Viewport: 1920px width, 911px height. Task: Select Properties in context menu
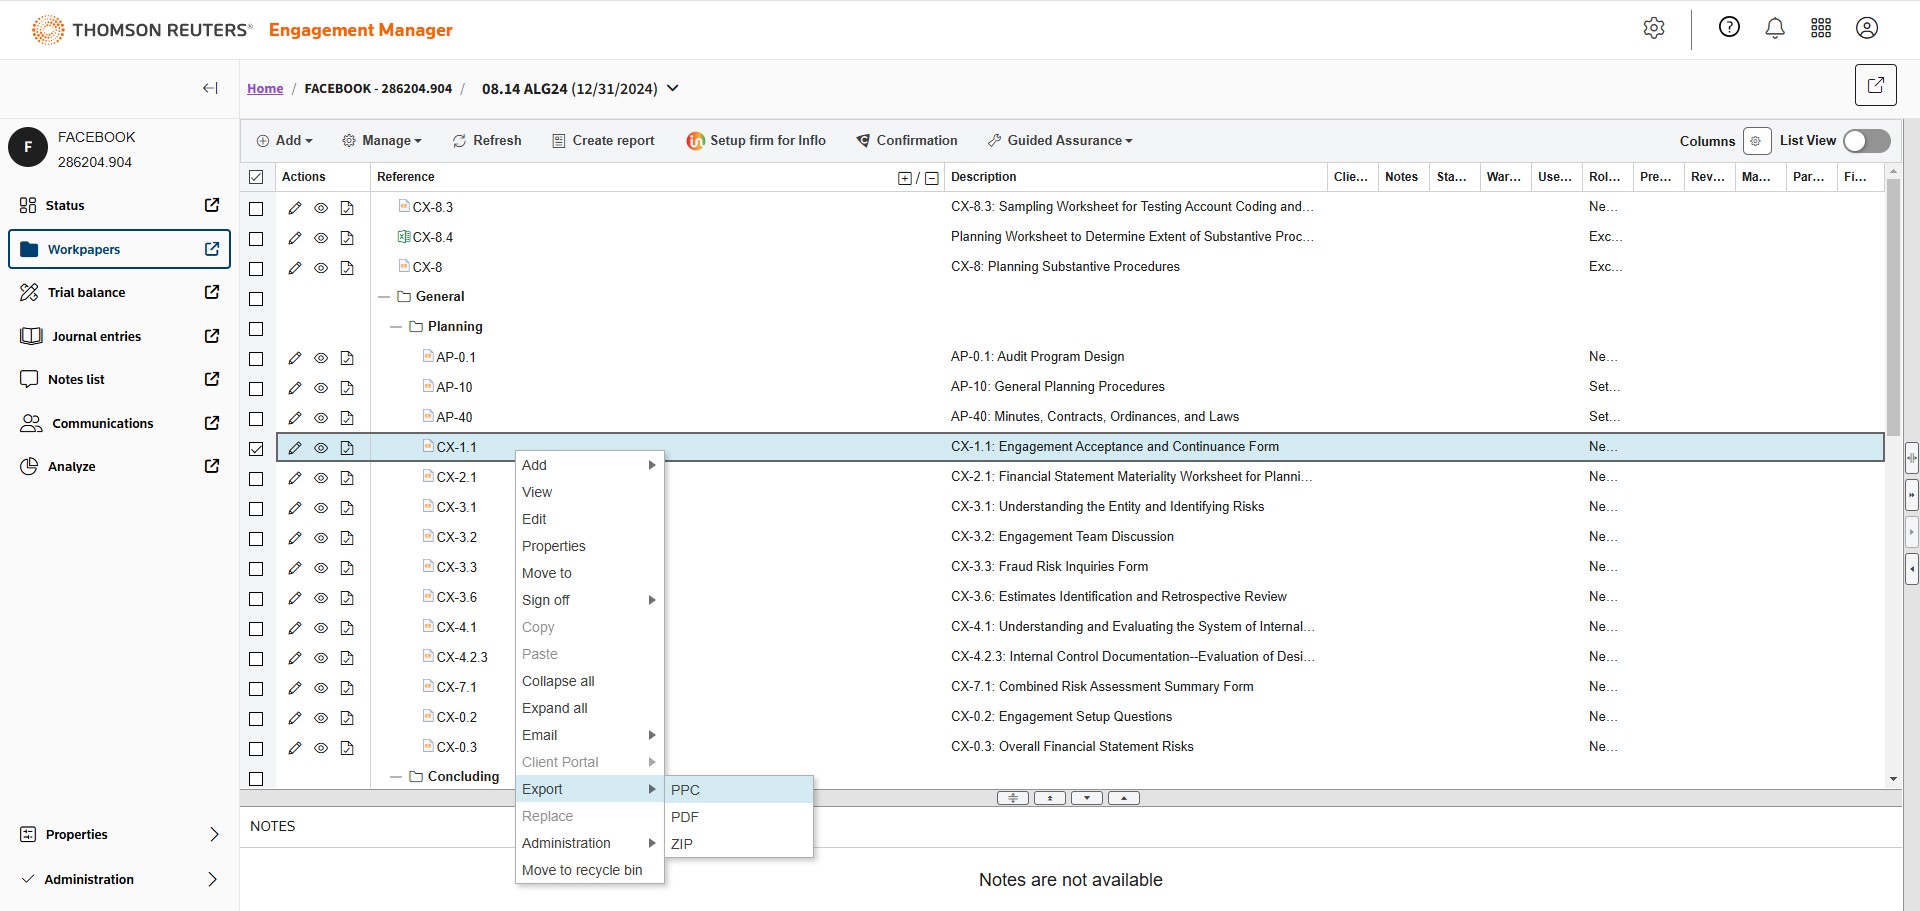pyautogui.click(x=589, y=546)
